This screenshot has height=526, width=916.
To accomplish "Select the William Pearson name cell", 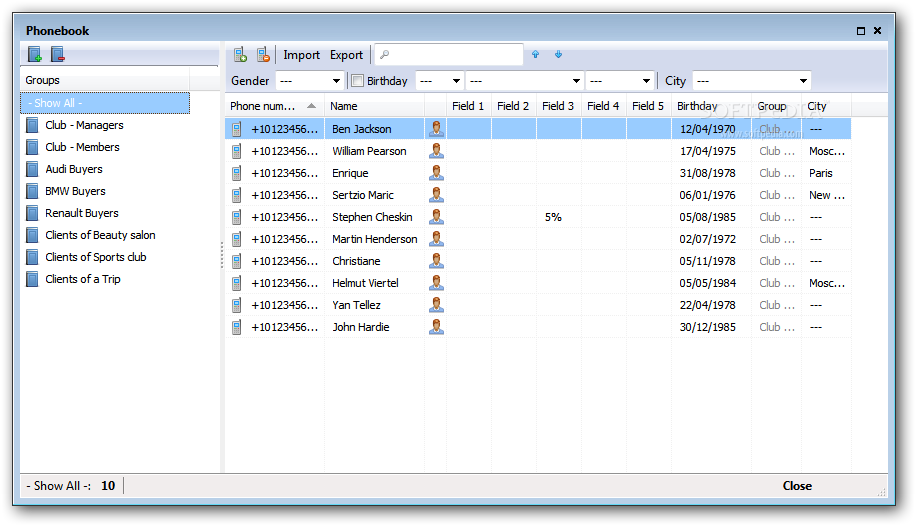I will point(374,151).
